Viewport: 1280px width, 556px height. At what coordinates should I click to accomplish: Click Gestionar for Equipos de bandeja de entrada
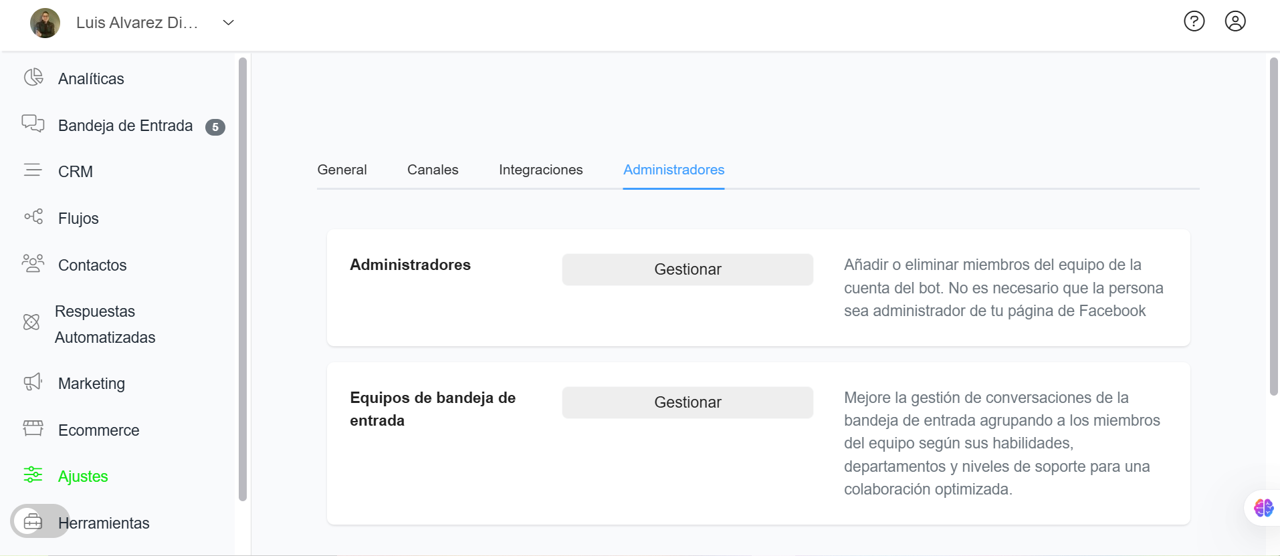687,402
